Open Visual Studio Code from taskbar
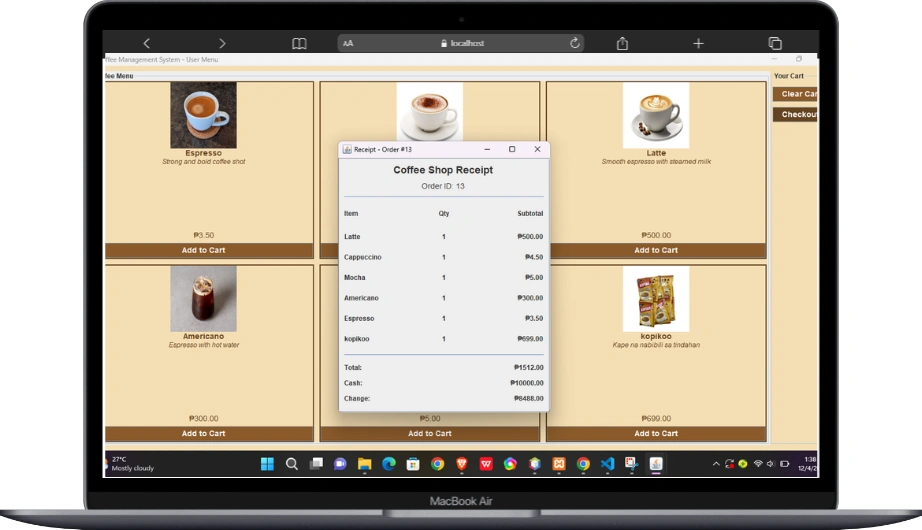Image resolution: width=922 pixels, height=530 pixels. click(607, 464)
